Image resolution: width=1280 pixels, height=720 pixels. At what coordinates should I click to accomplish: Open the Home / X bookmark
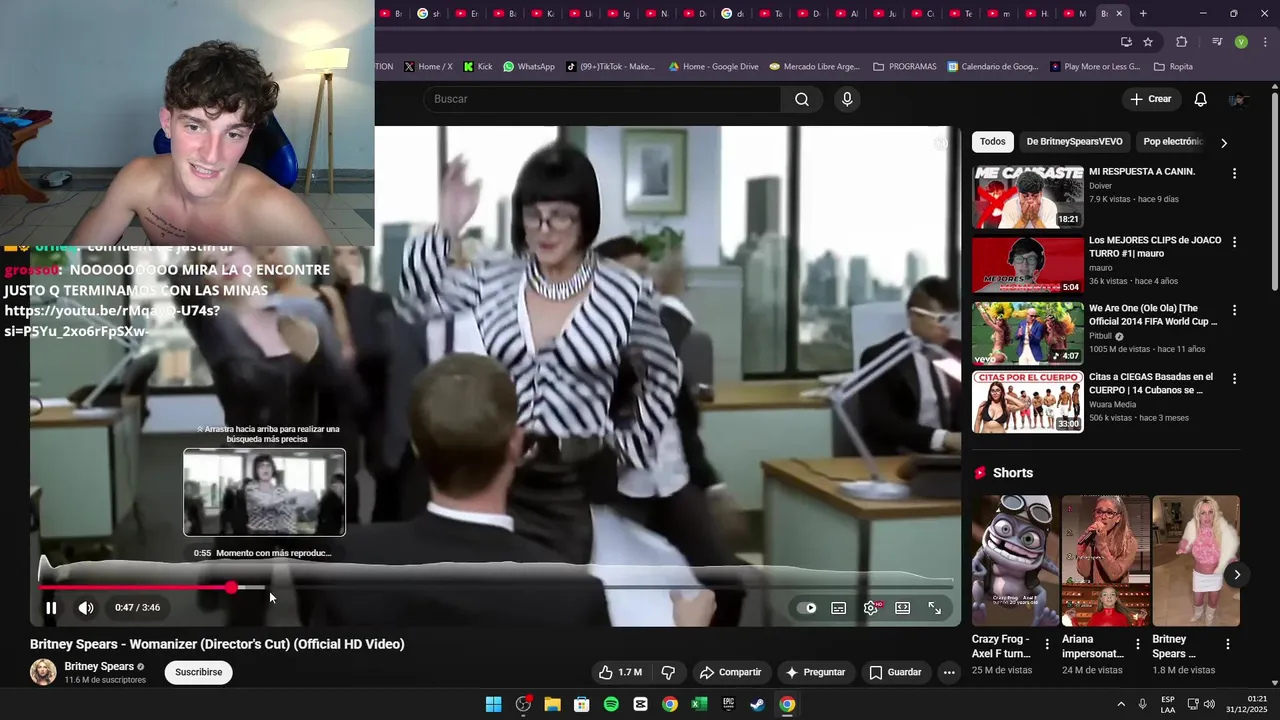[428, 66]
